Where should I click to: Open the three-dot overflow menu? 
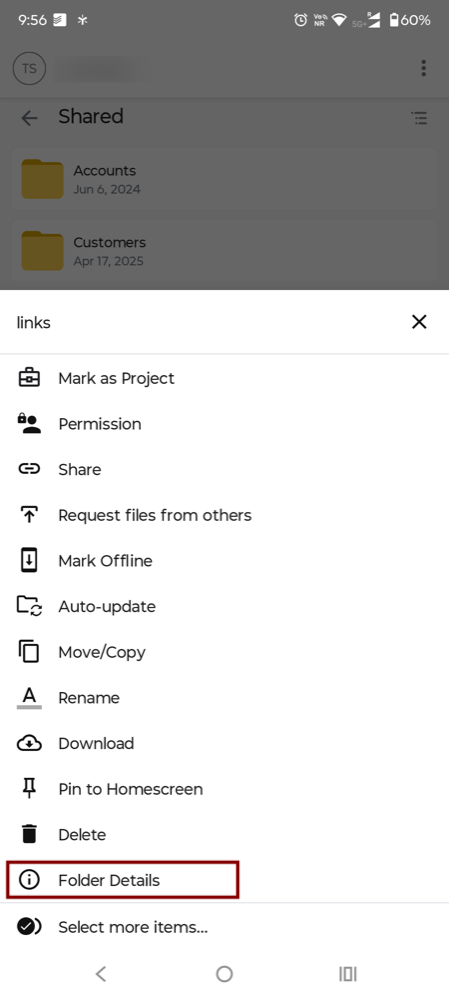(424, 68)
